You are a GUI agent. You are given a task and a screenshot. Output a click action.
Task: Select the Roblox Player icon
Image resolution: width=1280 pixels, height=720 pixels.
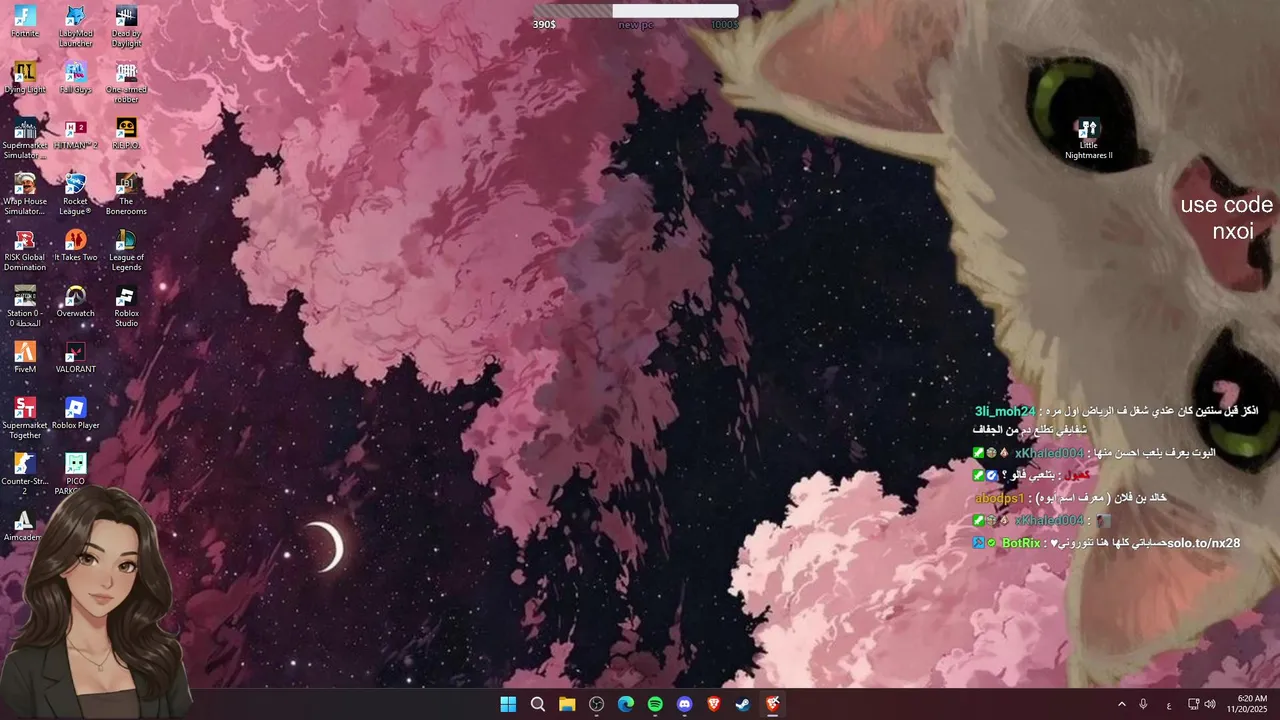76,414
